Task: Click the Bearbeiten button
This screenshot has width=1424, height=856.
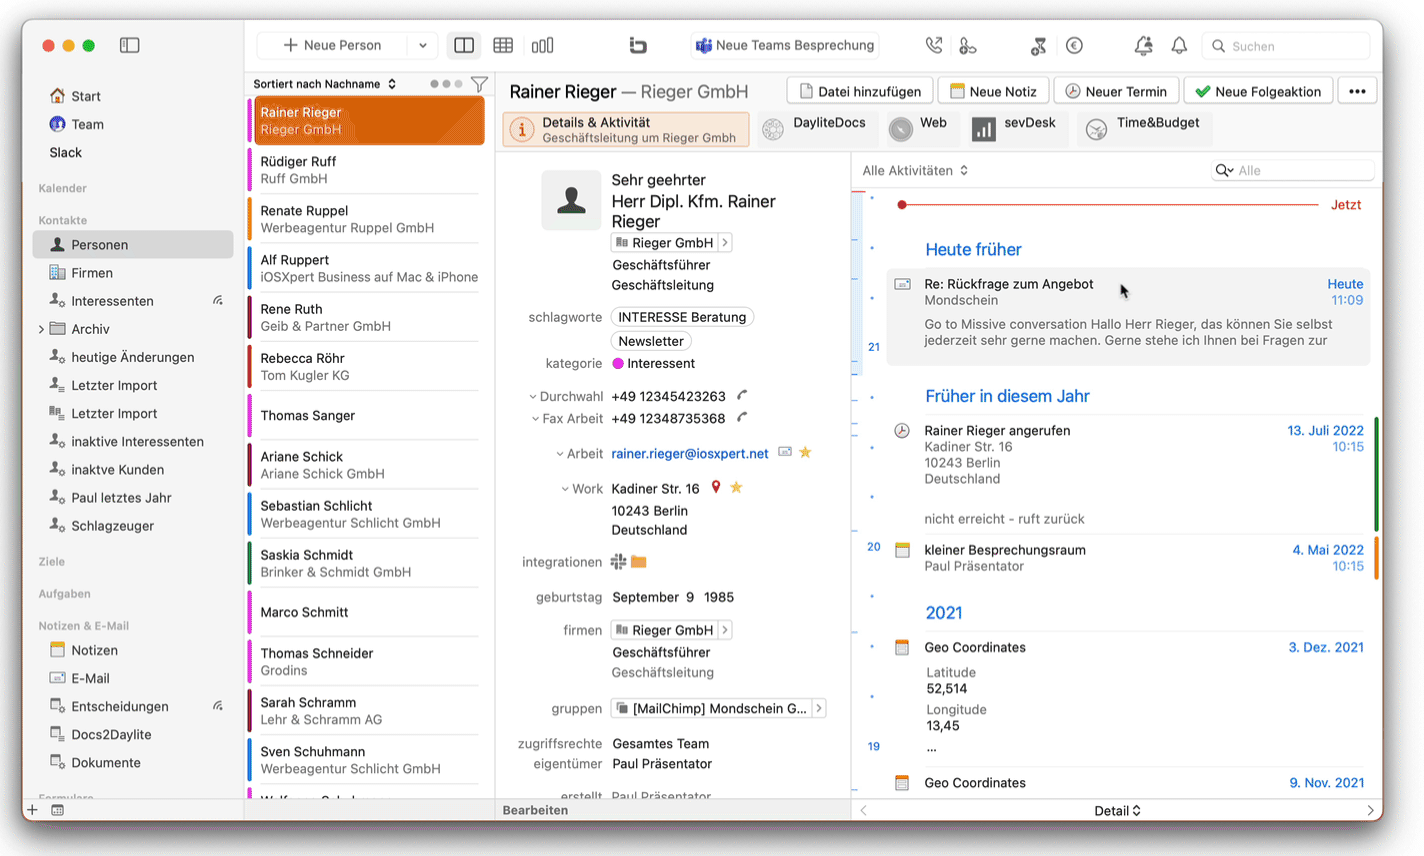Action: point(535,810)
